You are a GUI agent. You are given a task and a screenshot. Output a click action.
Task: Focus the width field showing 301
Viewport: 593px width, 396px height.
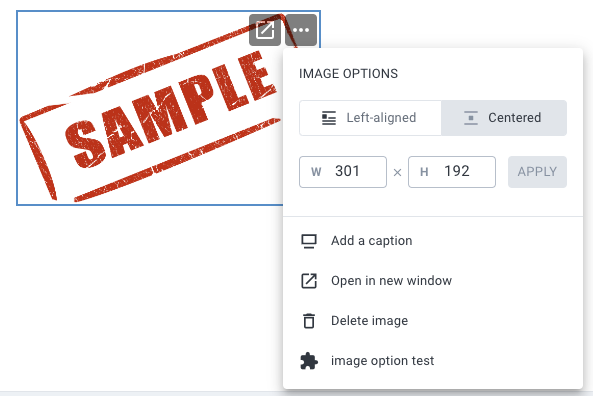343,172
